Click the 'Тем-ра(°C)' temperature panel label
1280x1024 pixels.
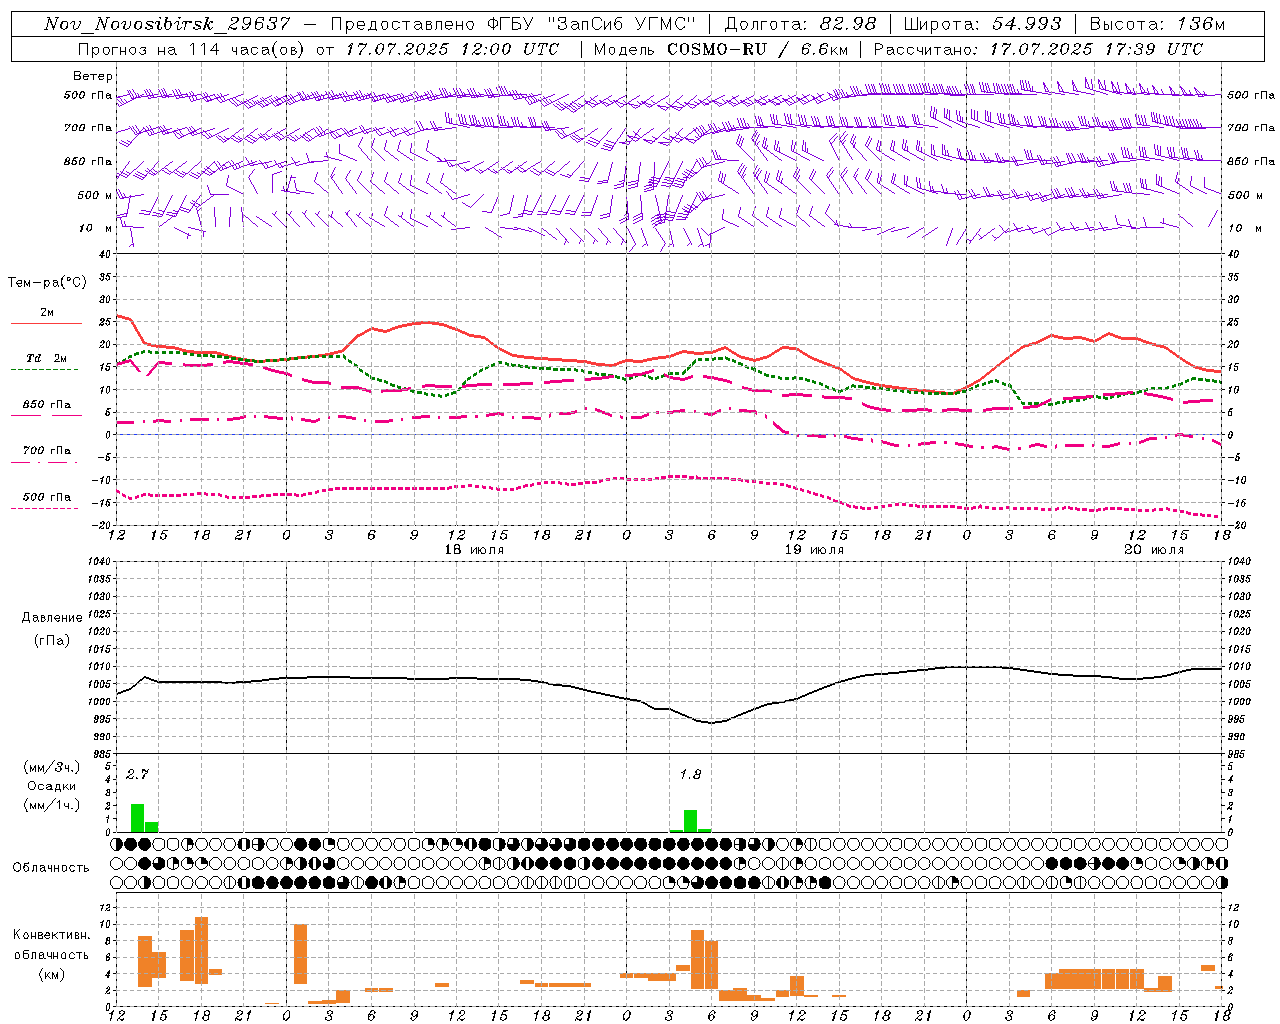tap(47, 283)
